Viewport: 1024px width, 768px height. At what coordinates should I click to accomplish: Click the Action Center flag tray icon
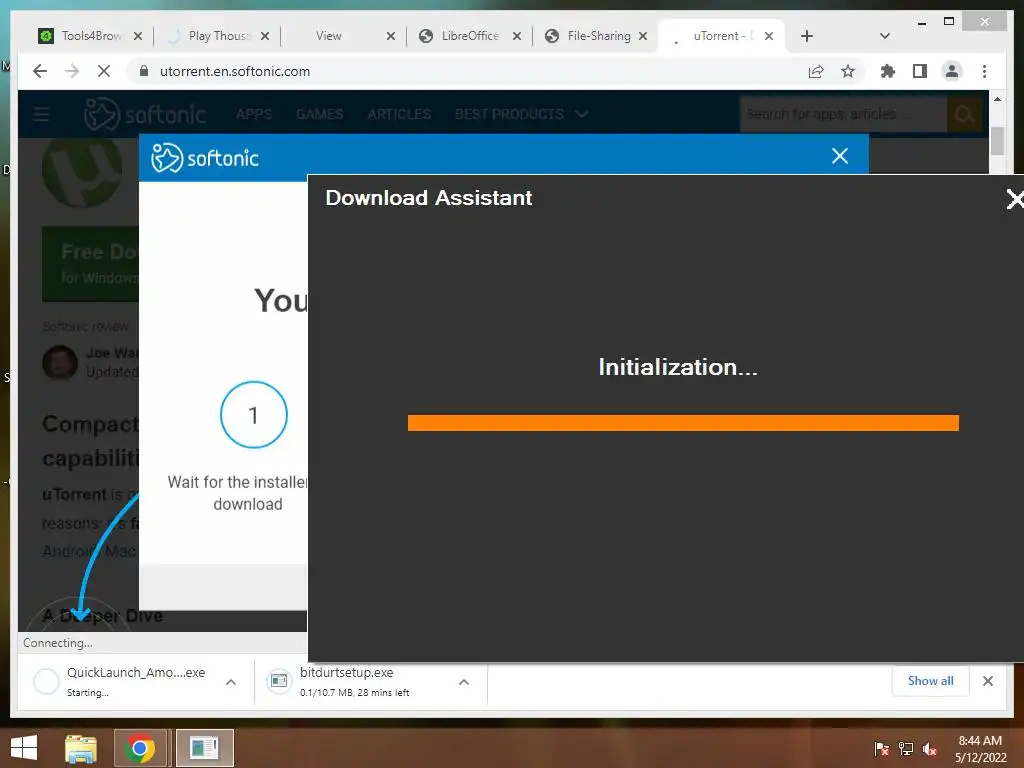tap(881, 749)
